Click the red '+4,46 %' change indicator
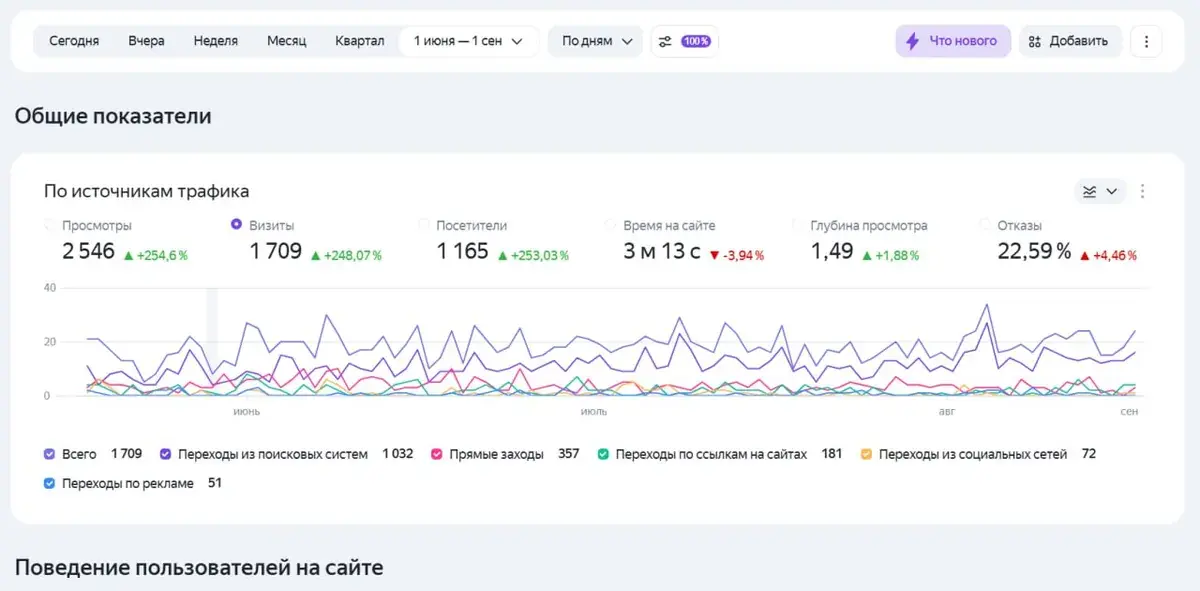The image size is (1200, 591). [x=1108, y=255]
